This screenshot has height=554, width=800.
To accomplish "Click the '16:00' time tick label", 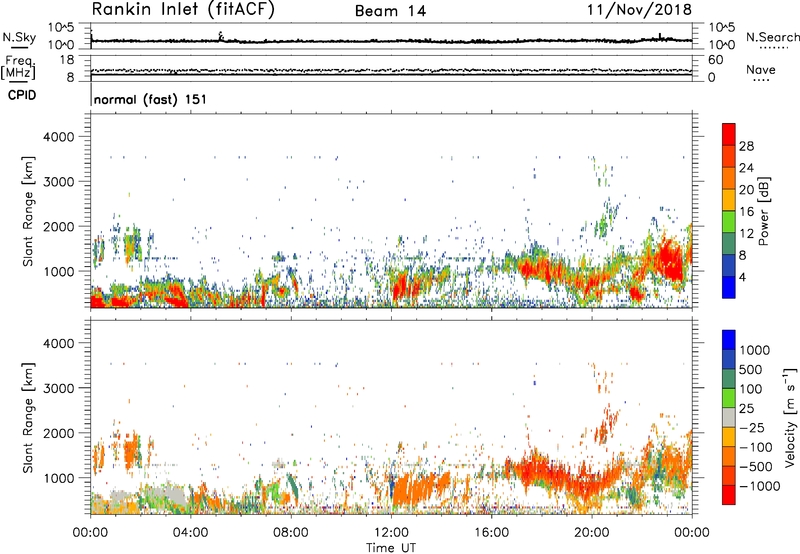I will (x=491, y=533).
